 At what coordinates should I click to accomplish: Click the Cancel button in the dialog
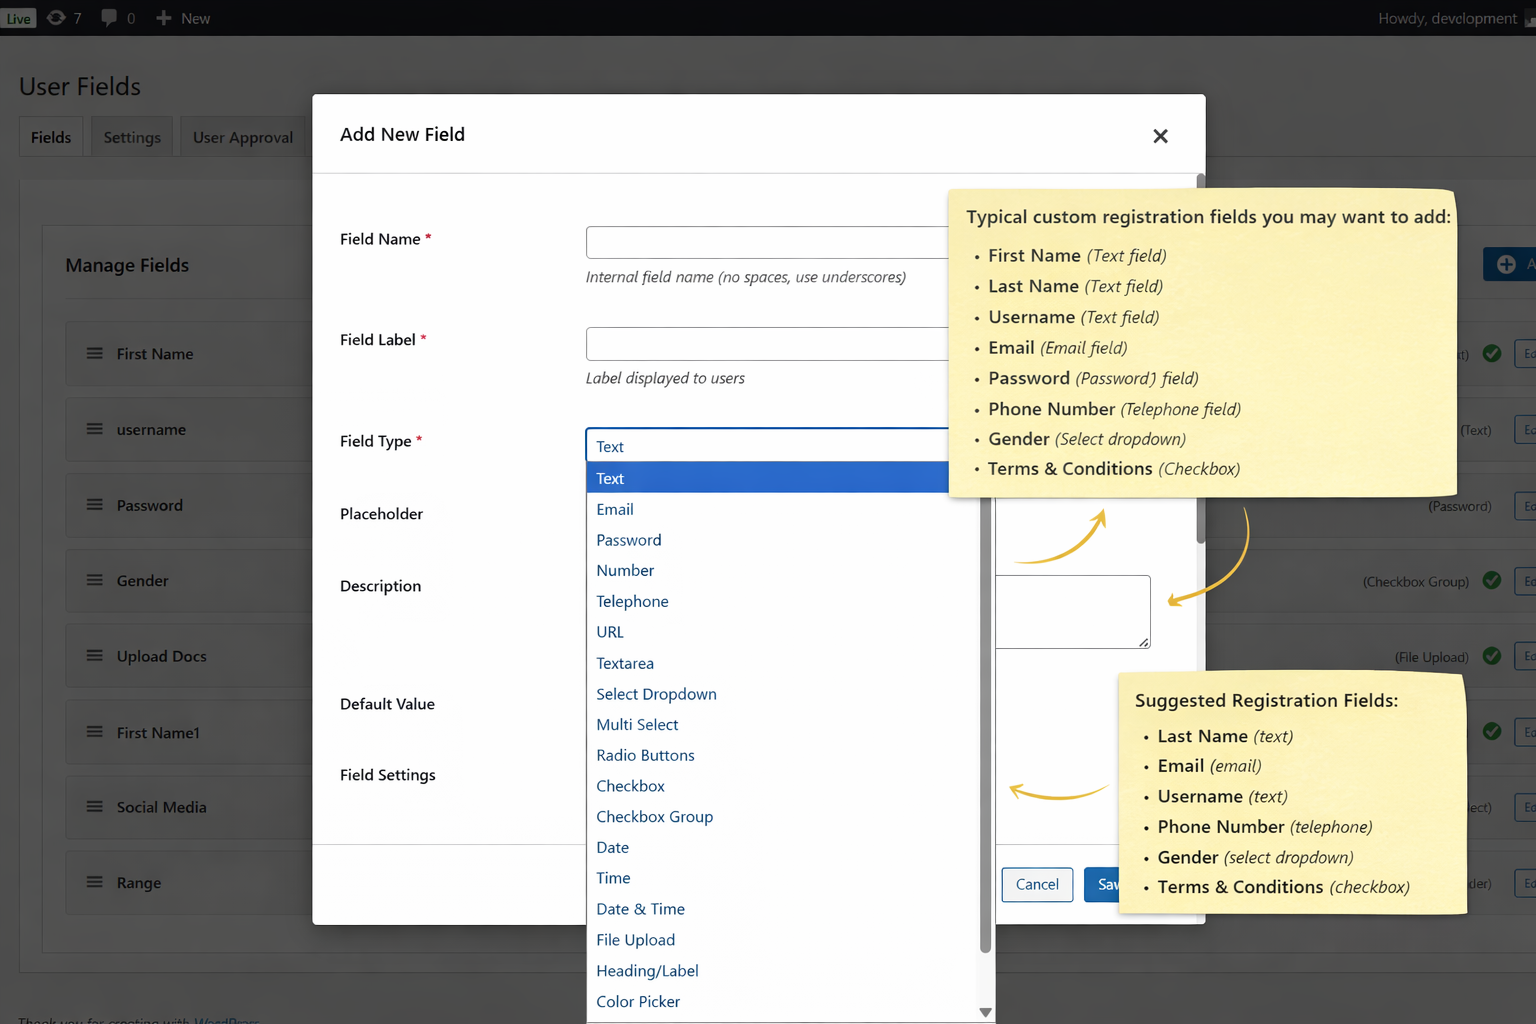click(x=1036, y=884)
